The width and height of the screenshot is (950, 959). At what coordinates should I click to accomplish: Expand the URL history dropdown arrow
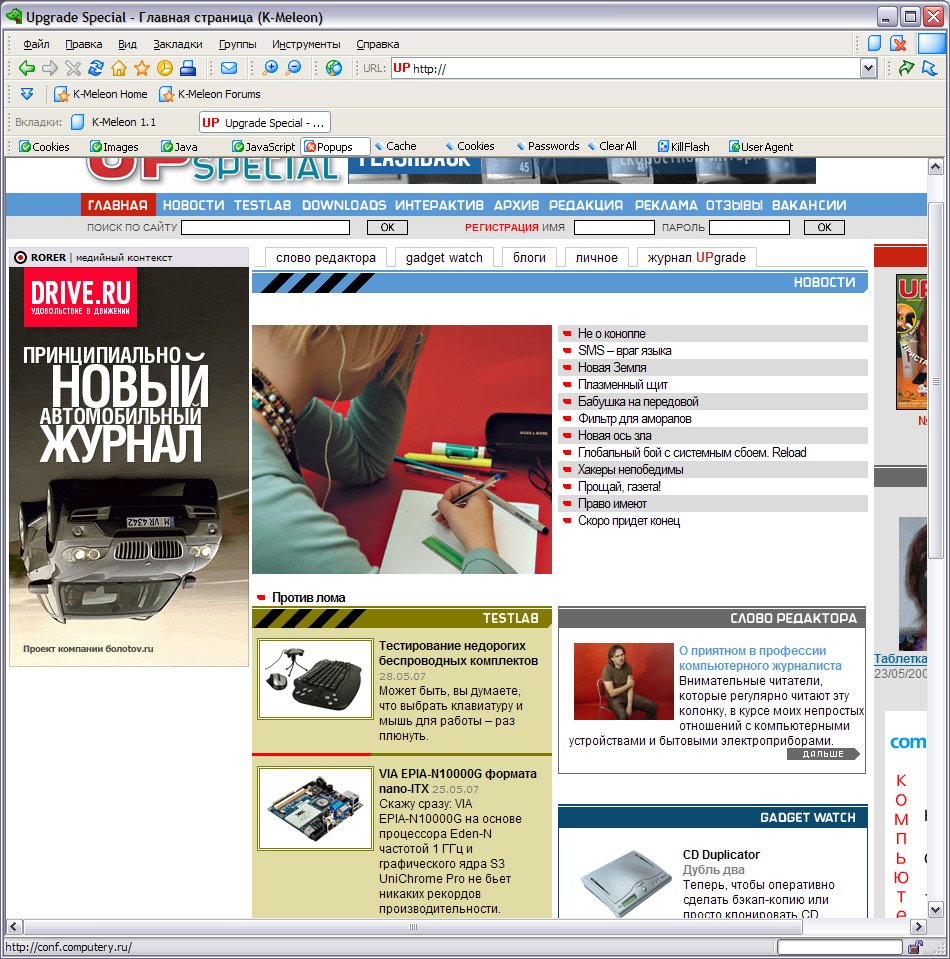tap(868, 68)
